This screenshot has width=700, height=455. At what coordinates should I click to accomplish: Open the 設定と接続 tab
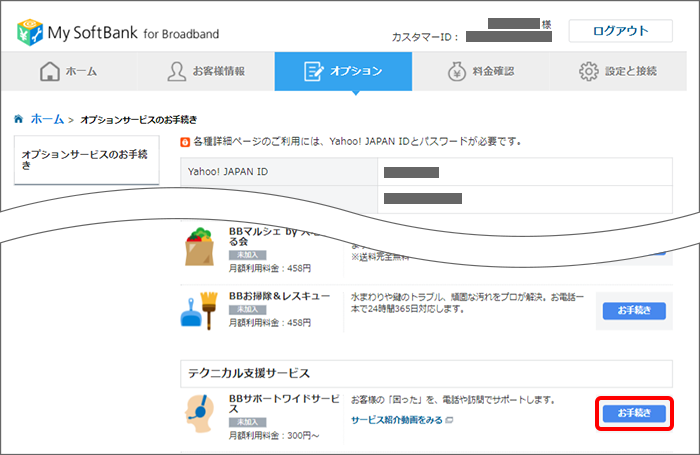coord(618,71)
